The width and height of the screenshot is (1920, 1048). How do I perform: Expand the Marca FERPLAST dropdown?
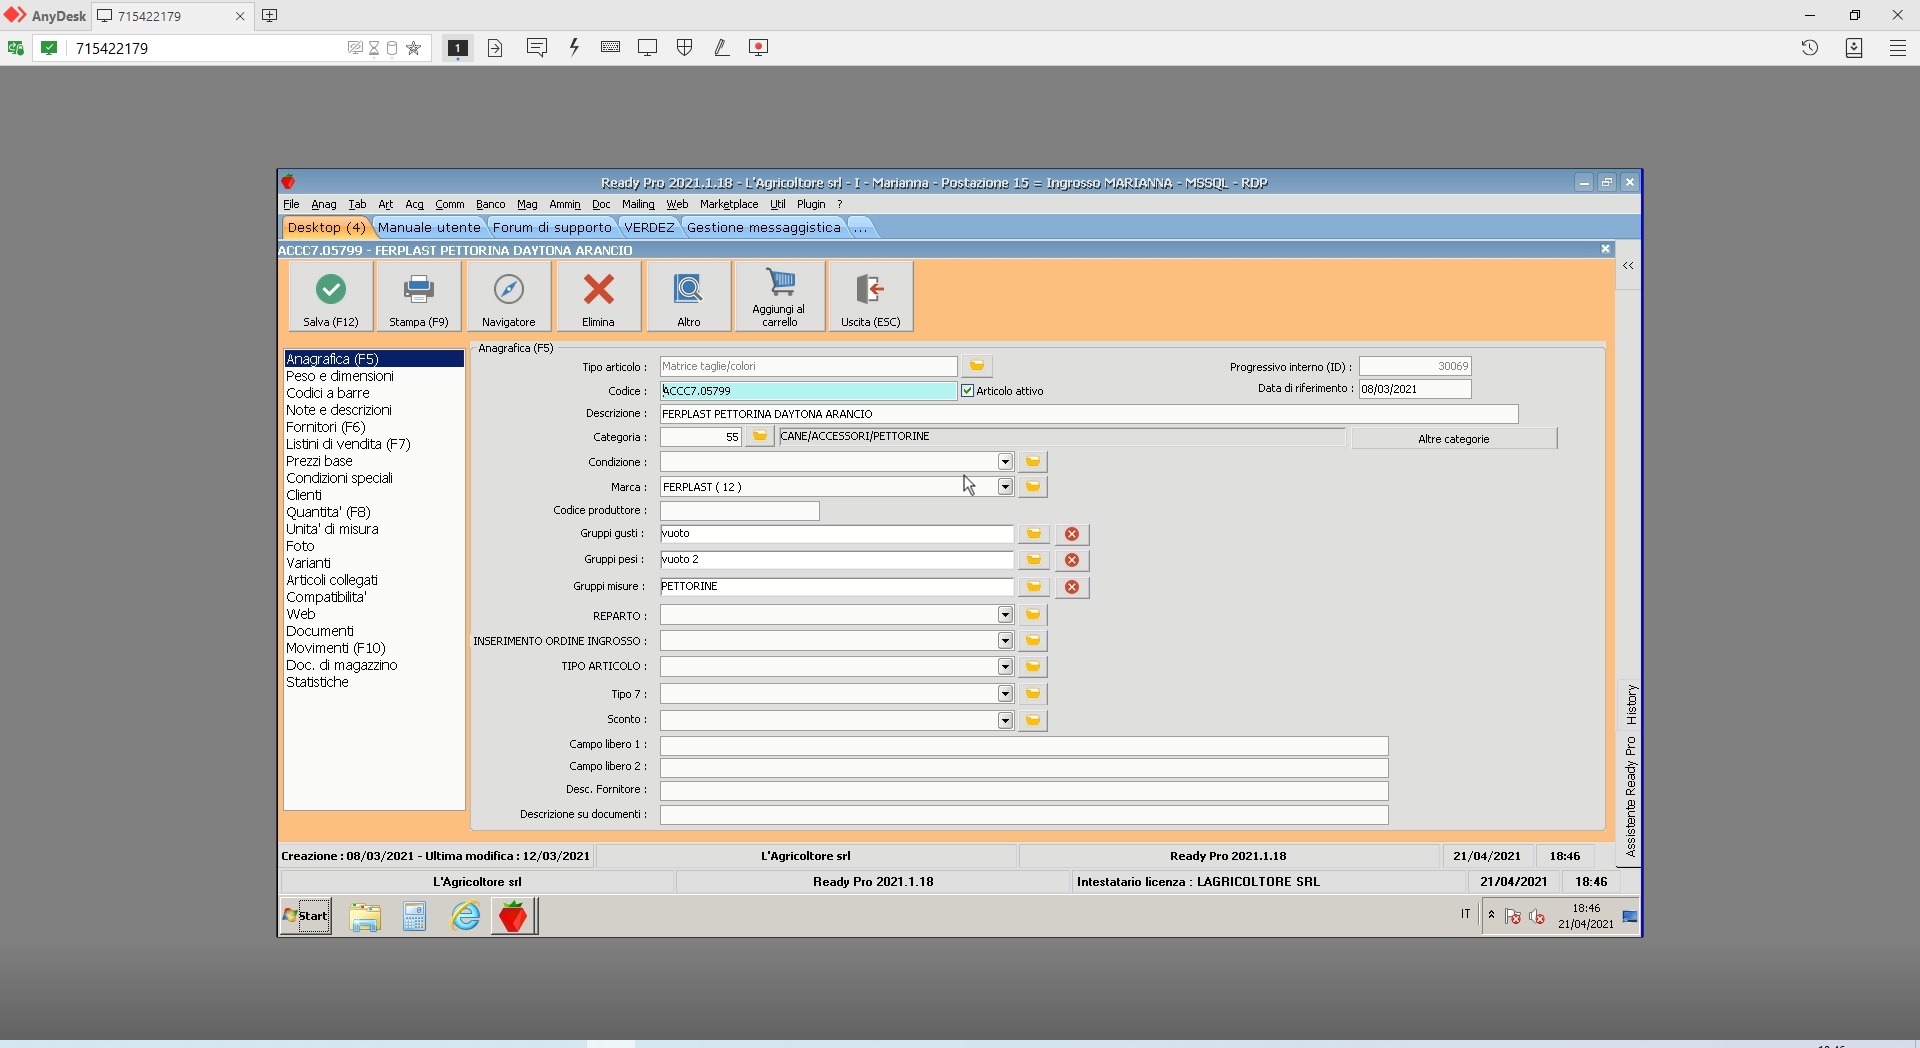[1005, 487]
